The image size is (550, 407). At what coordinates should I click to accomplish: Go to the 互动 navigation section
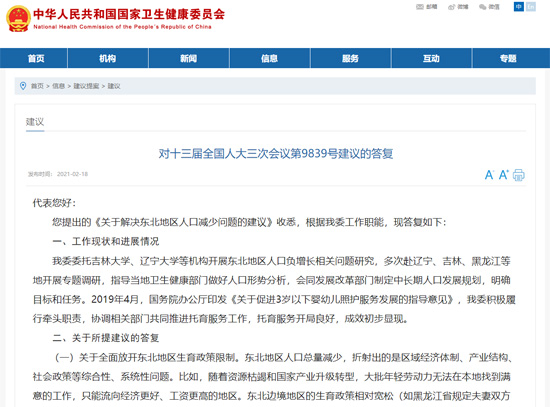[x=431, y=58]
